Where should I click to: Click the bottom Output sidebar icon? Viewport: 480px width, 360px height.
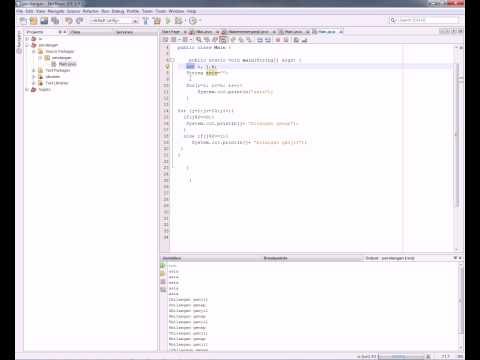click(x=163, y=290)
